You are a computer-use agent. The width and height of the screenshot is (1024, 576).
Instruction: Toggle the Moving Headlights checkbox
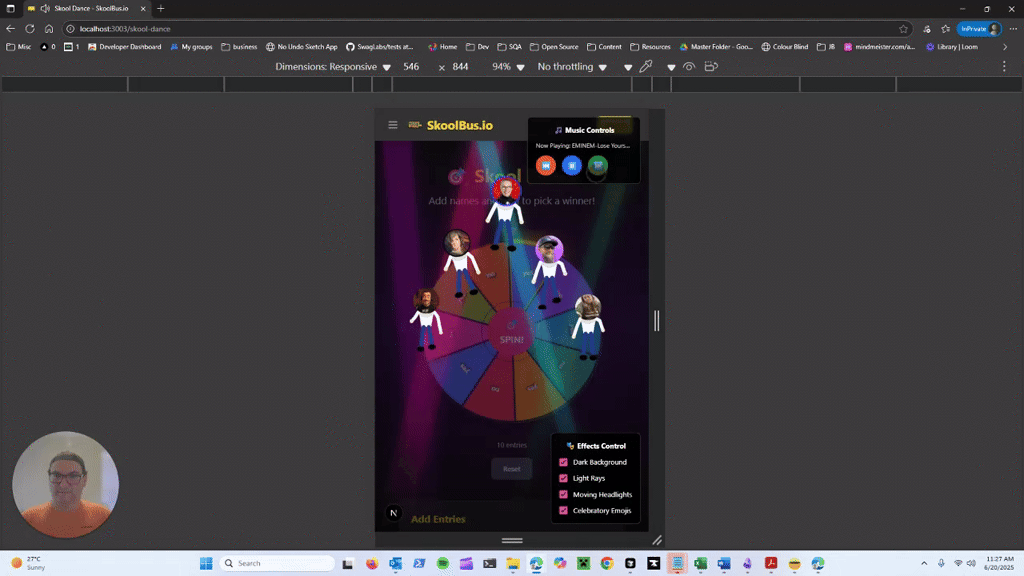[564, 494]
